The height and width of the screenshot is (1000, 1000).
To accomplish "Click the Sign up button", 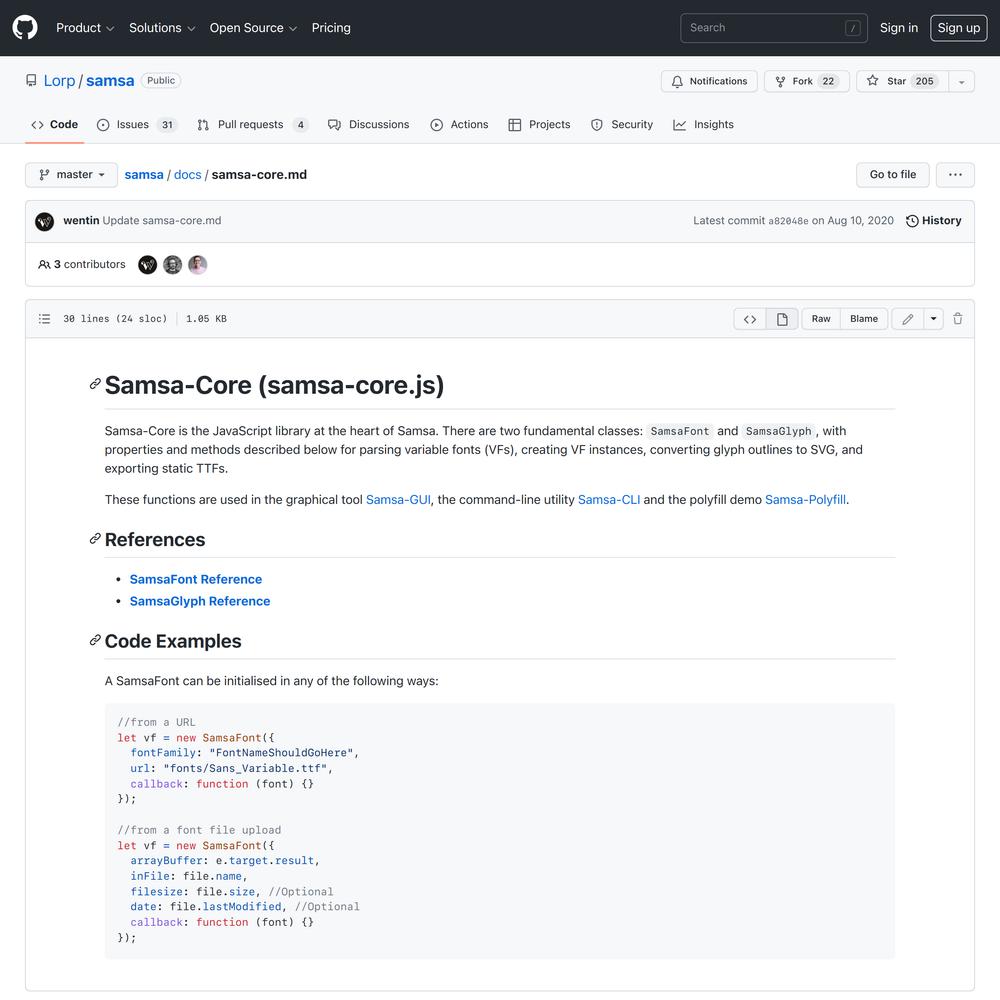I will (x=959, y=28).
